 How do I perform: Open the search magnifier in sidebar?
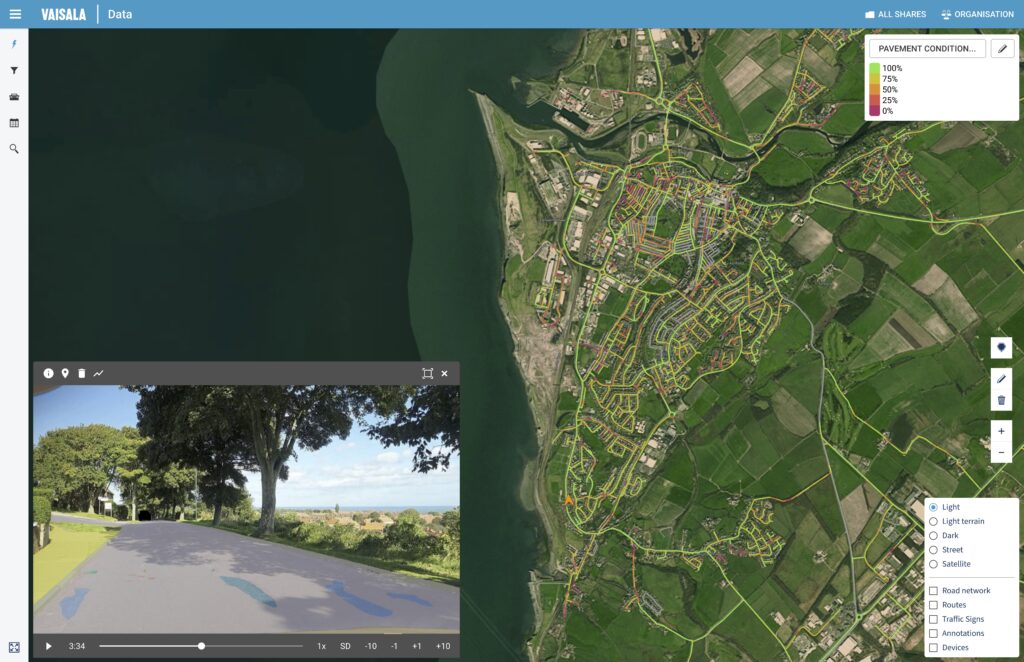click(14, 149)
